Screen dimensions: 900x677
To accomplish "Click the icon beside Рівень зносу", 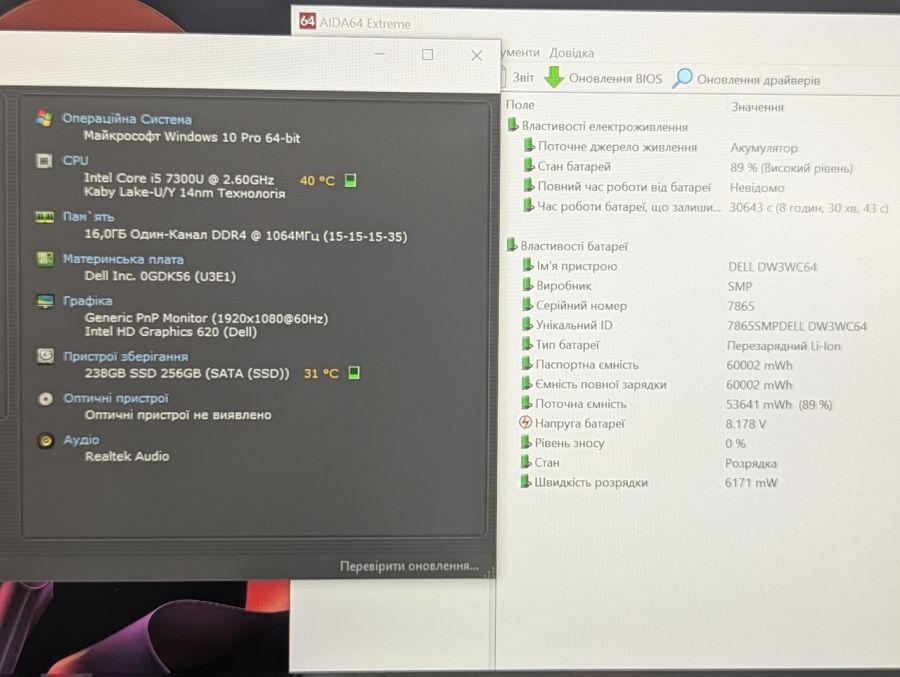I will pos(526,443).
